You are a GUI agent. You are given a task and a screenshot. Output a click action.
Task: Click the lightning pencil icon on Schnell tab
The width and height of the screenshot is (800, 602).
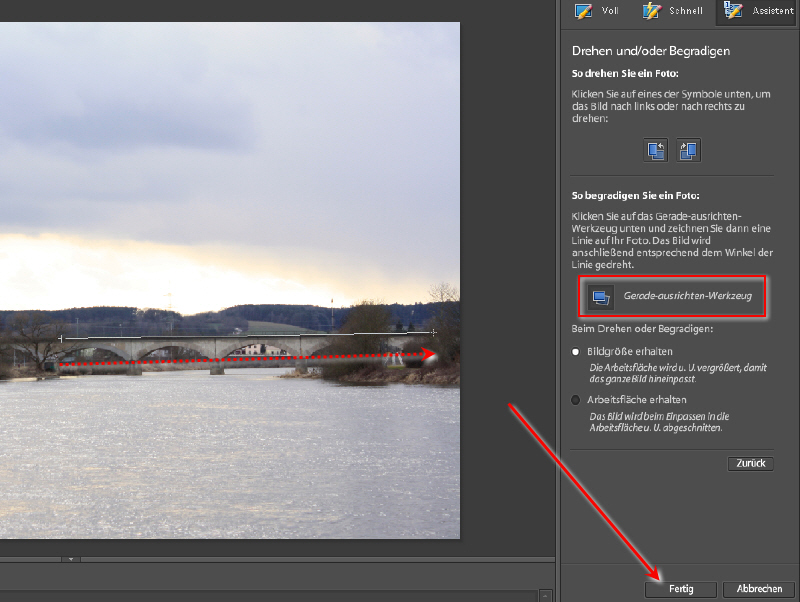(653, 12)
